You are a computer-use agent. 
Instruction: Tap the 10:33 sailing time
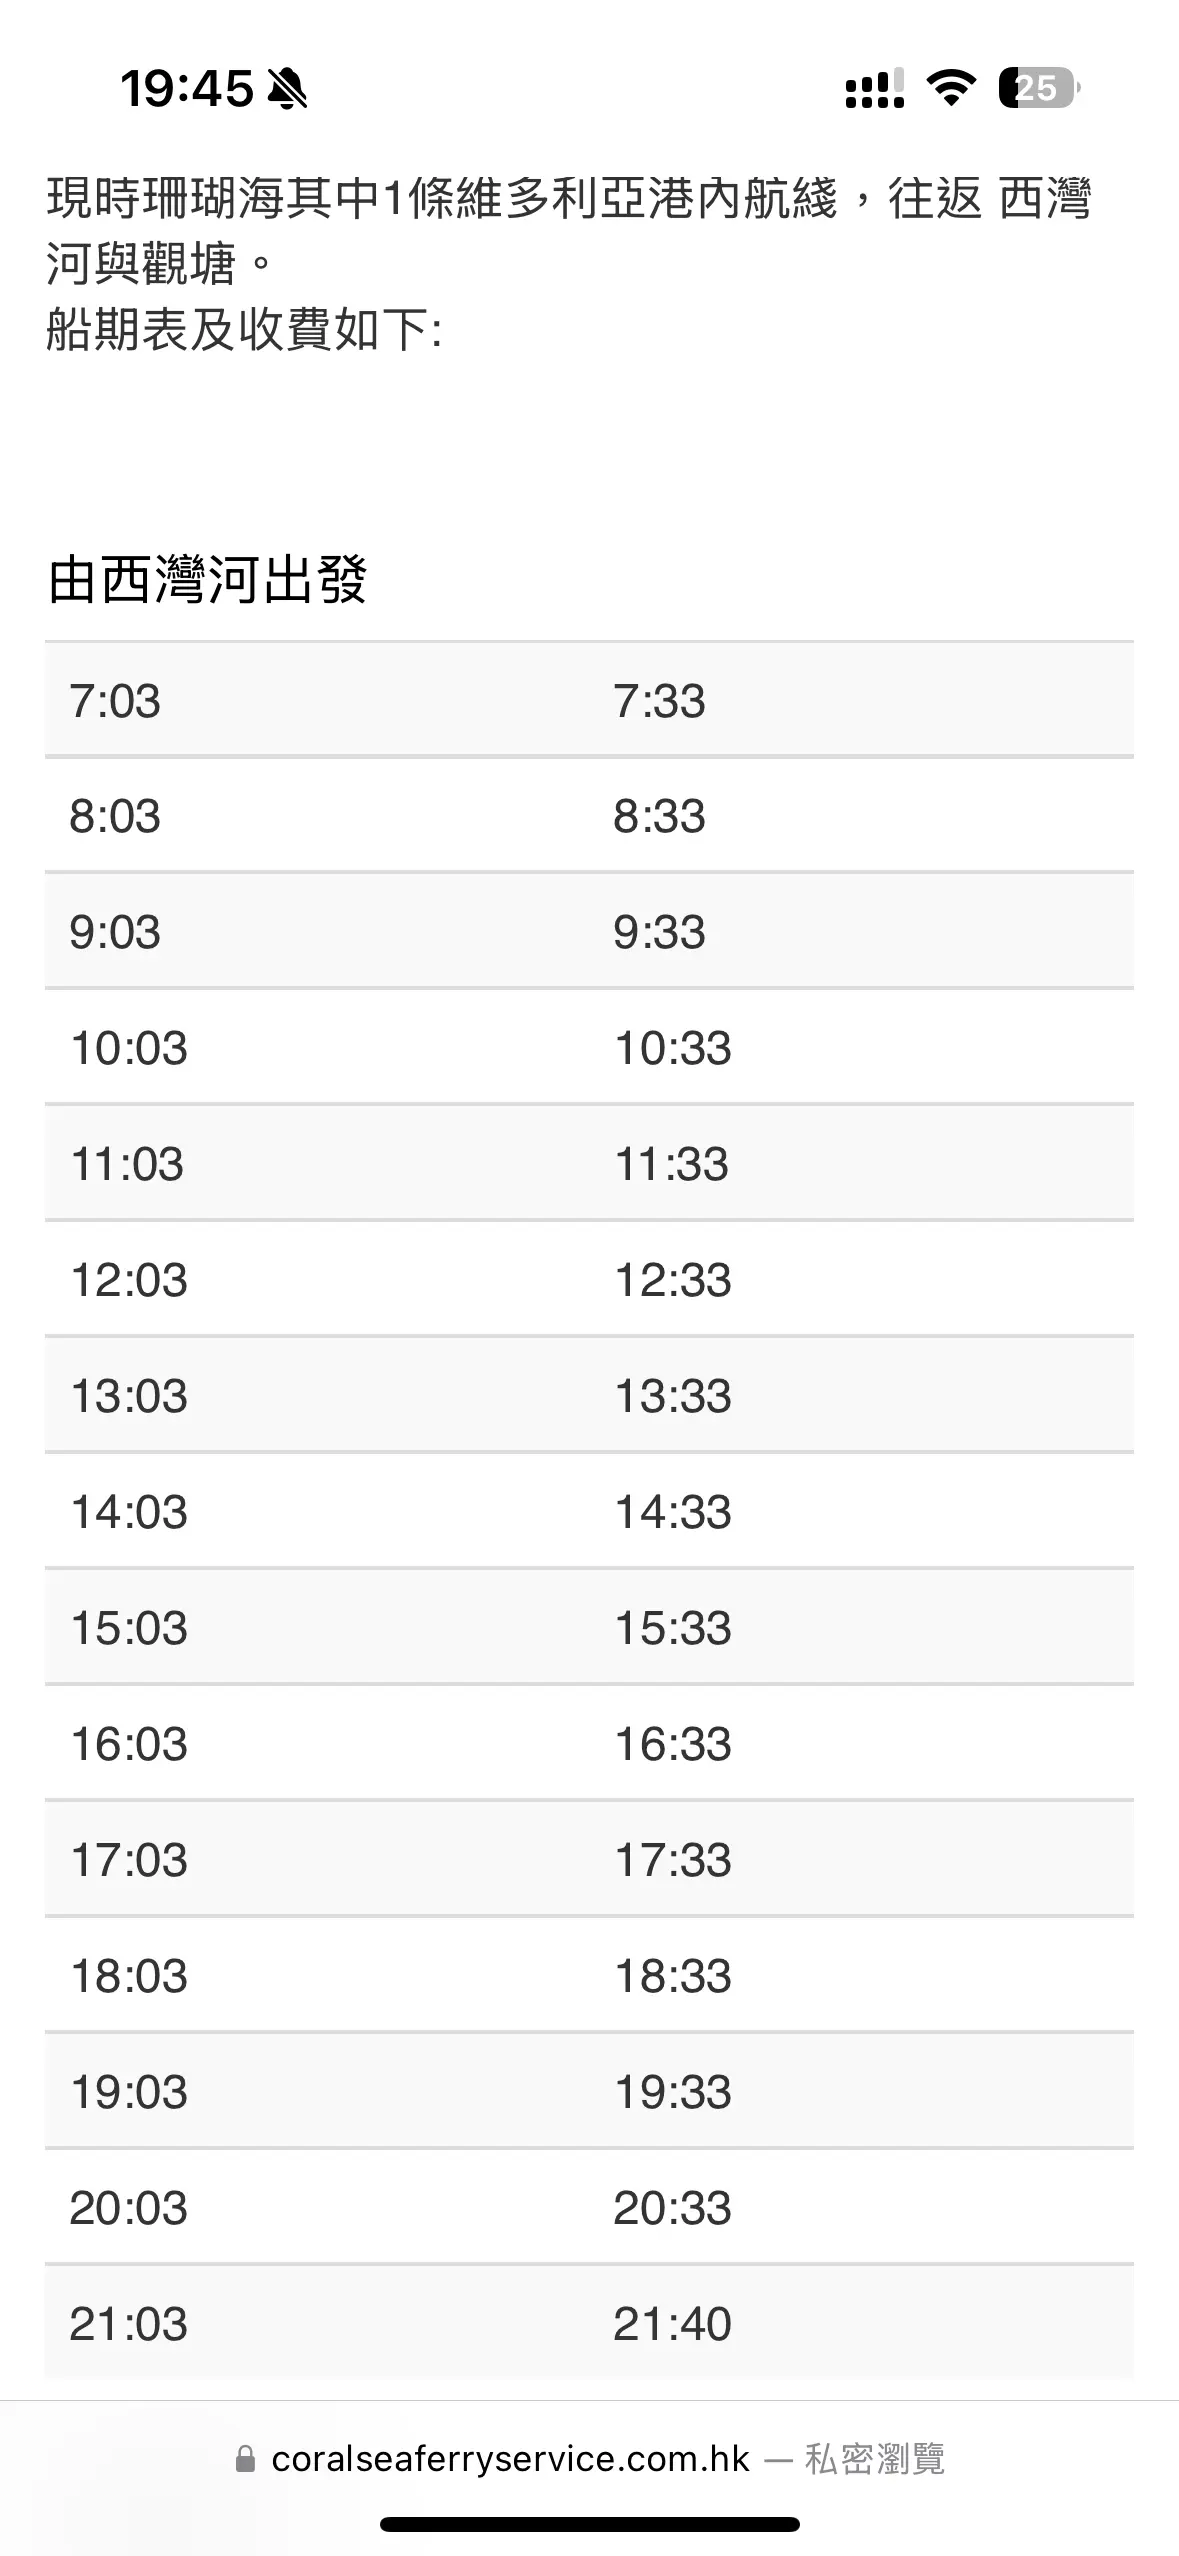pos(673,1049)
